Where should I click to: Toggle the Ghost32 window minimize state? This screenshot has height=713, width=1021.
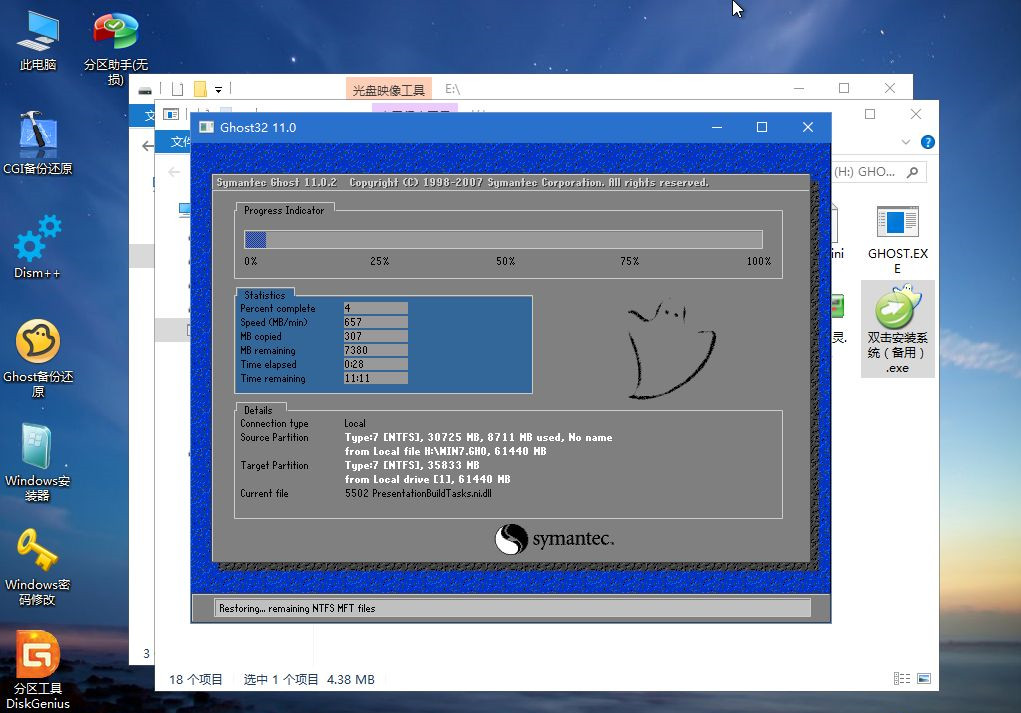pos(716,127)
